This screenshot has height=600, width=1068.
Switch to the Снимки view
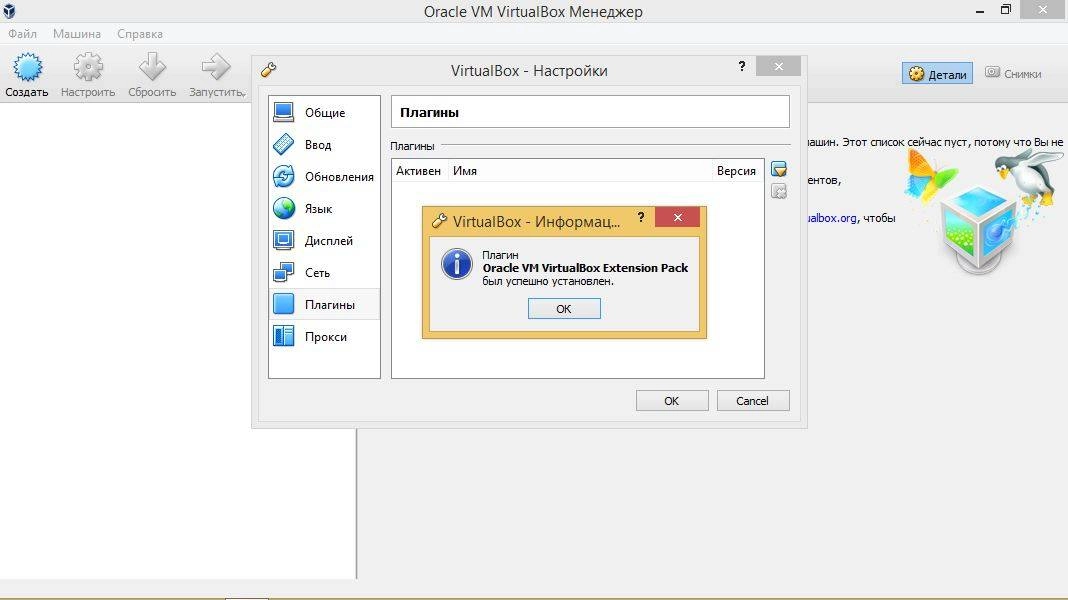tap(1014, 74)
